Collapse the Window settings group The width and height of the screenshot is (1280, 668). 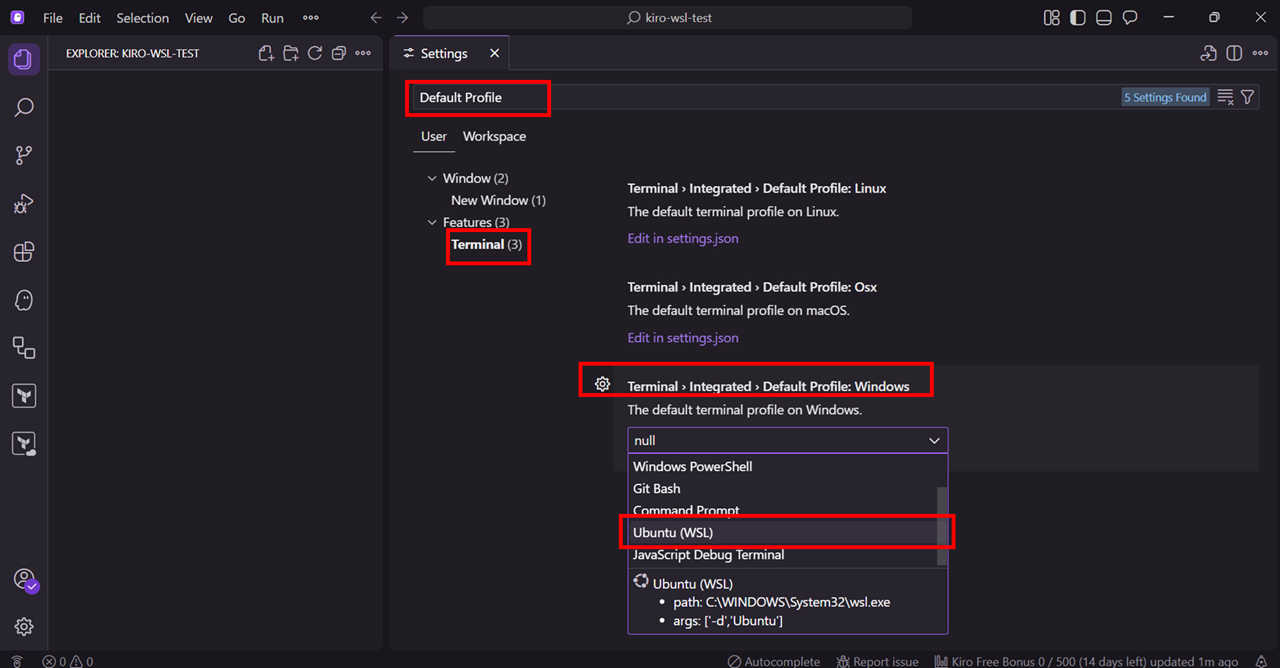point(432,179)
